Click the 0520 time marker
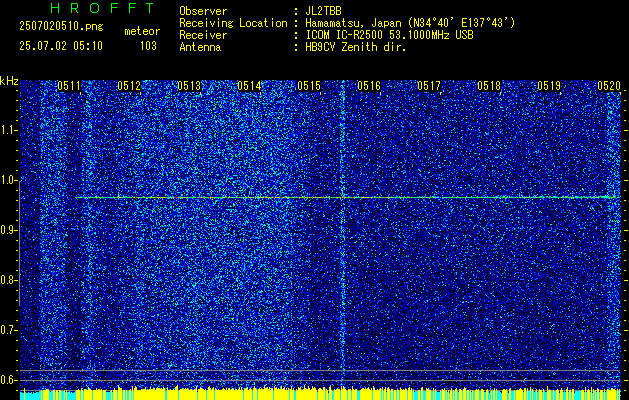The image size is (629, 400). click(609, 85)
